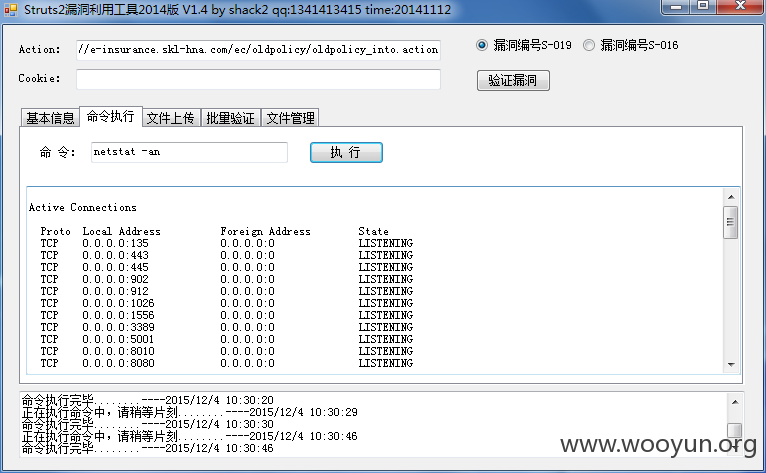The height and width of the screenshot is (473, 766).
Task: Click the application icon in title bar
Action: point(11,9)
